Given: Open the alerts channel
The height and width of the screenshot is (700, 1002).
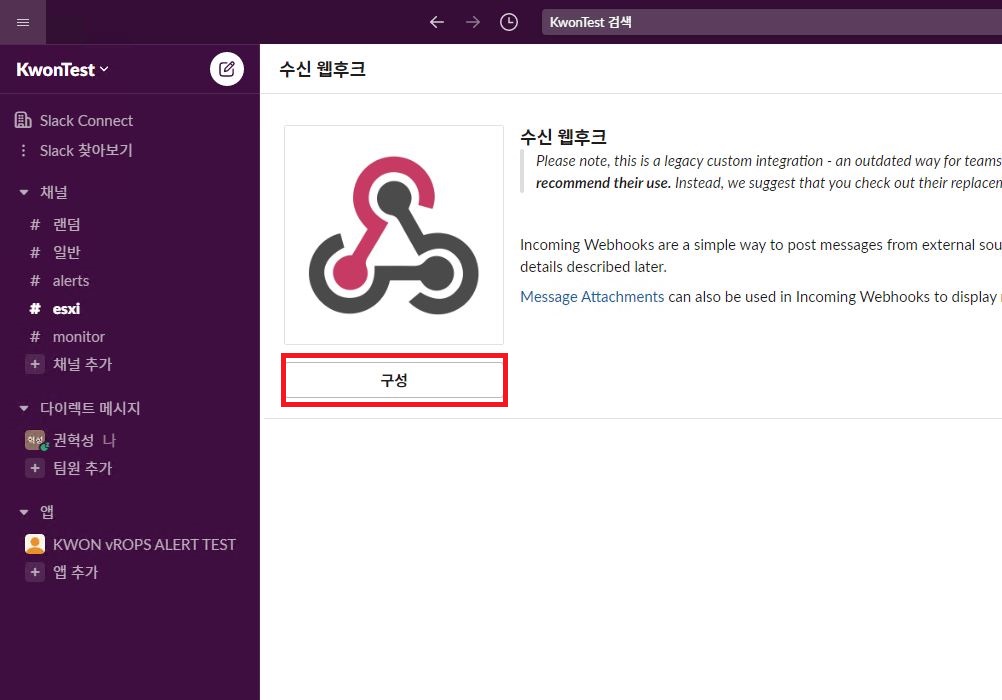Looking at the screenshot, I should [x=71, y=281].
